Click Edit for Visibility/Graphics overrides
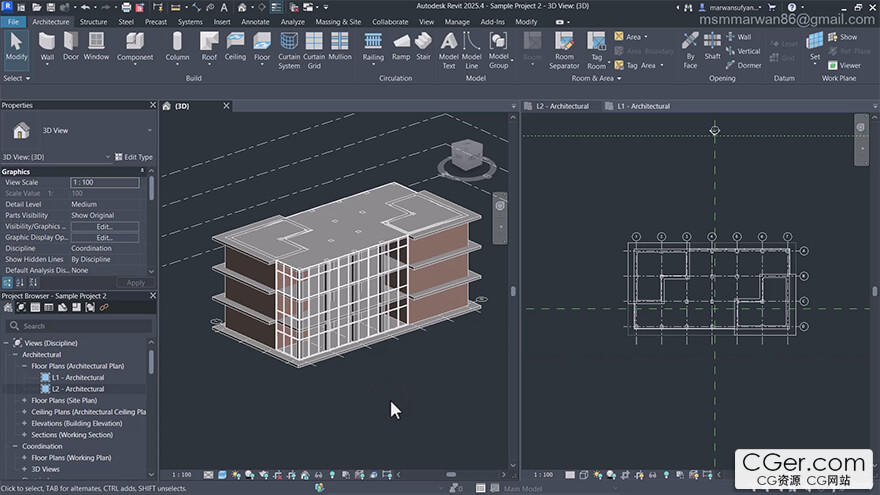This screenshot has height=495, width=880. (x=104, y=227)
